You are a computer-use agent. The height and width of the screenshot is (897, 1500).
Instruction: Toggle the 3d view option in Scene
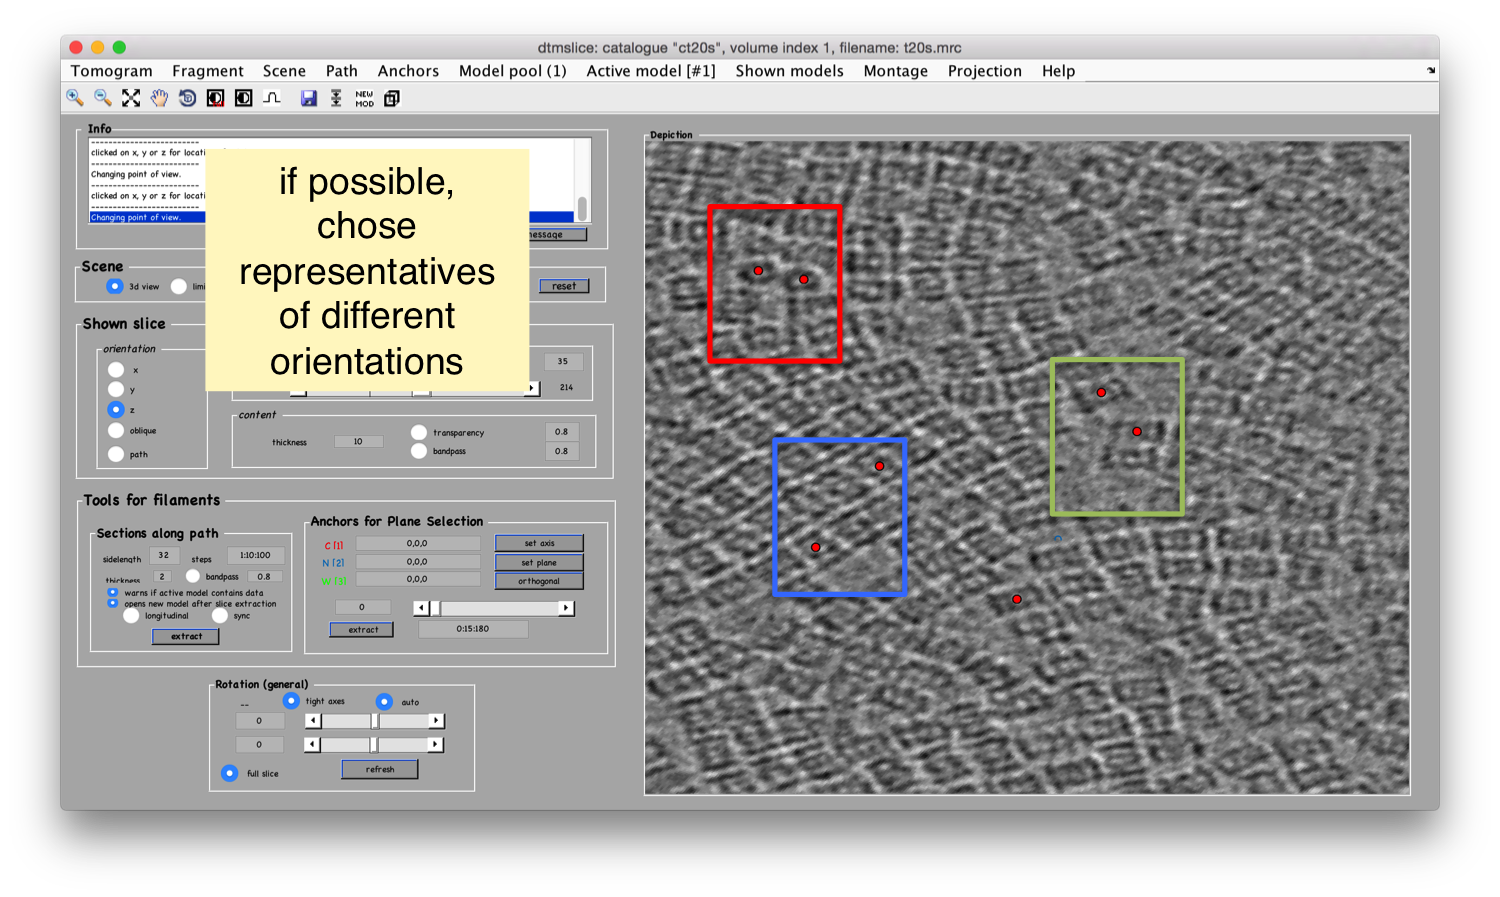(114, 286)
